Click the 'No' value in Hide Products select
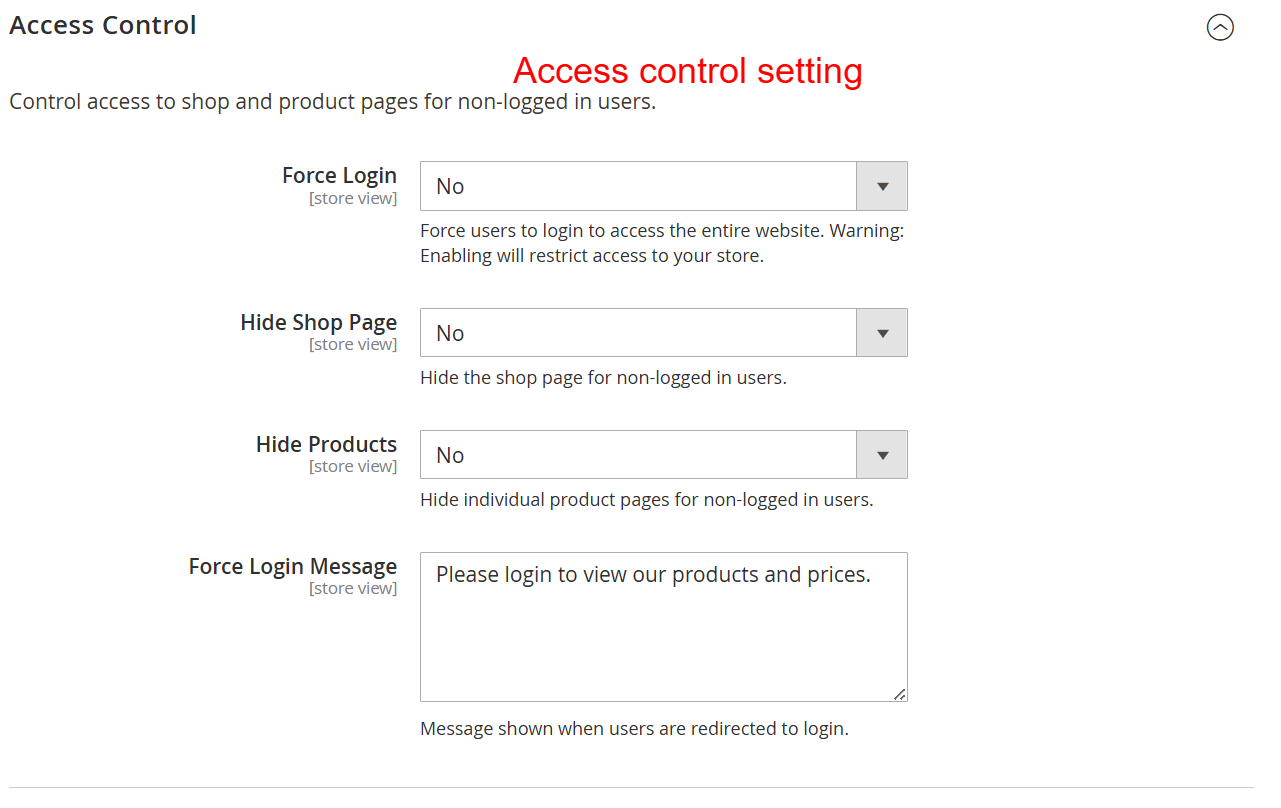This screenshot has height=808, width=1281. (450, 456)
